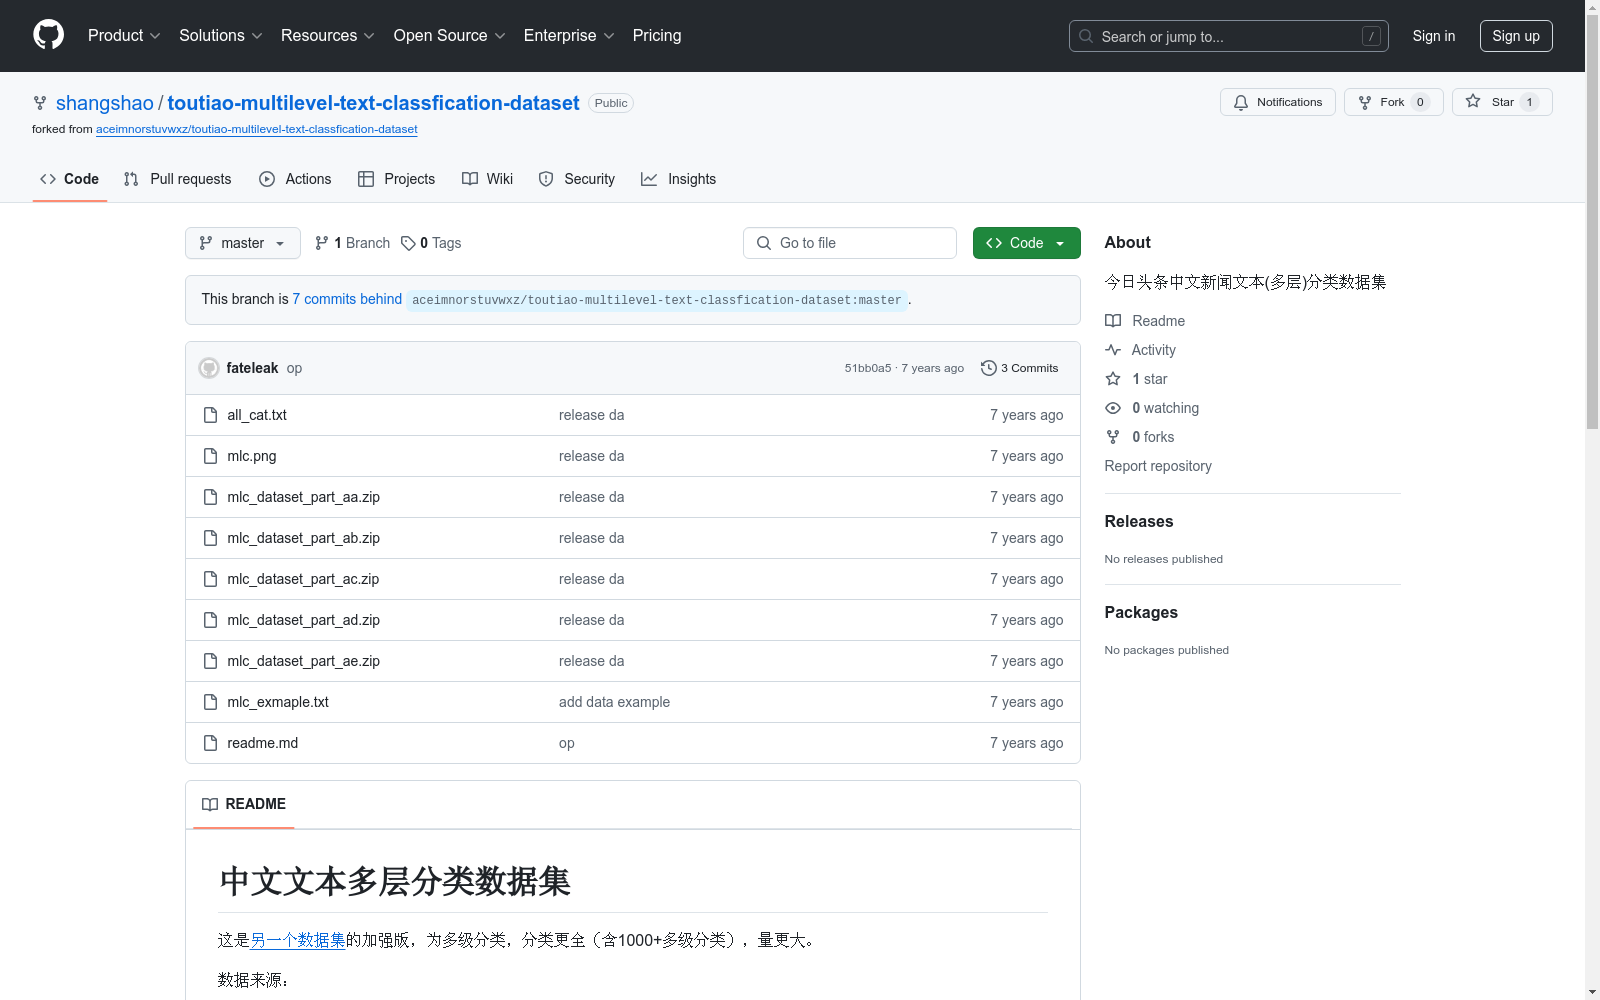Open the readme.md file
This screenshot has height=1000, width=1600.
pos(263,743)
